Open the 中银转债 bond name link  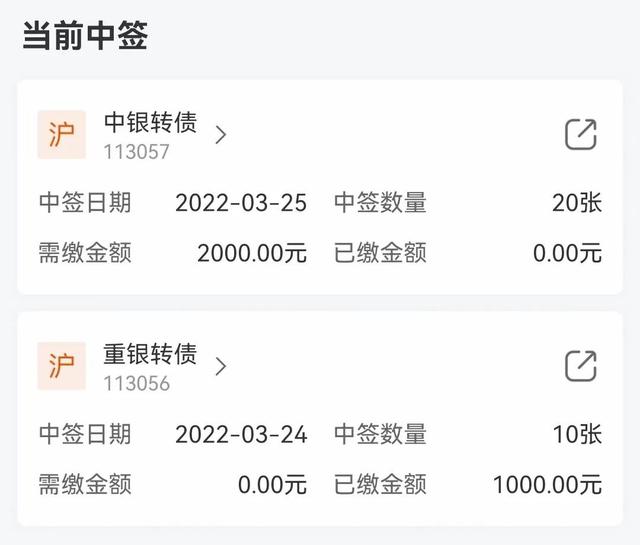150,122
